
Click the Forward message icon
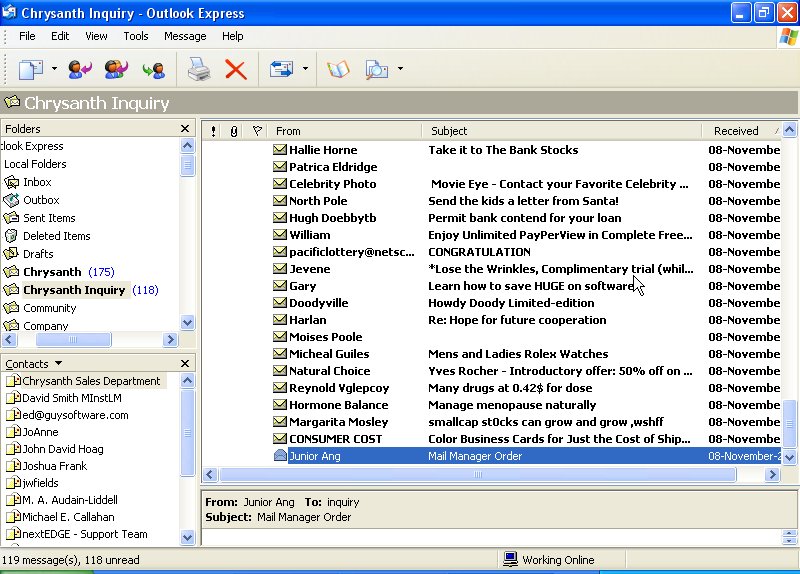click(153, 69)
